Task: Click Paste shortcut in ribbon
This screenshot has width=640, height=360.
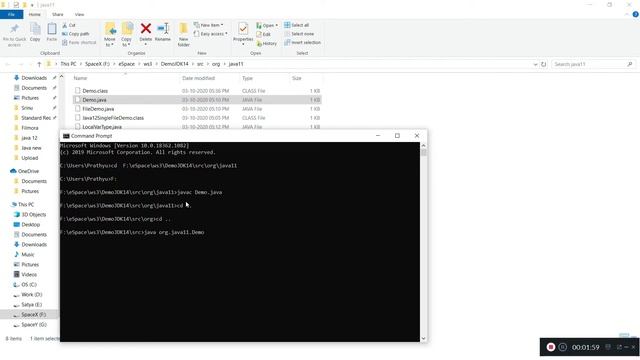Action: click(79, 42)
